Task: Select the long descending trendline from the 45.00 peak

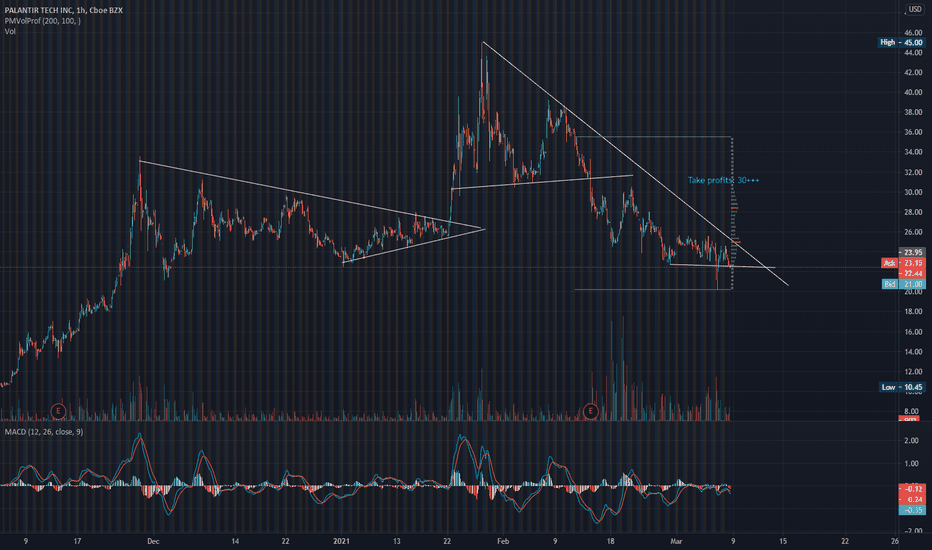Action: pyautogui.click(x=635, y=164)
